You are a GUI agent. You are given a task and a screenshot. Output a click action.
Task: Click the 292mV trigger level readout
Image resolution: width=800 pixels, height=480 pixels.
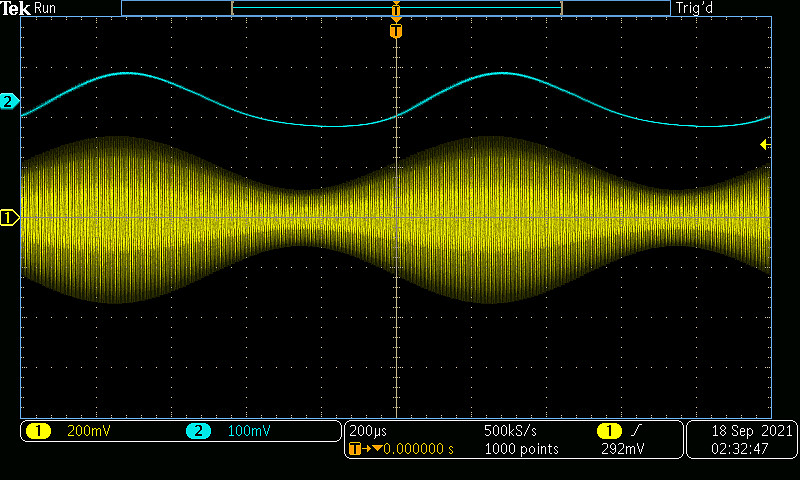[x=622, y=449]
